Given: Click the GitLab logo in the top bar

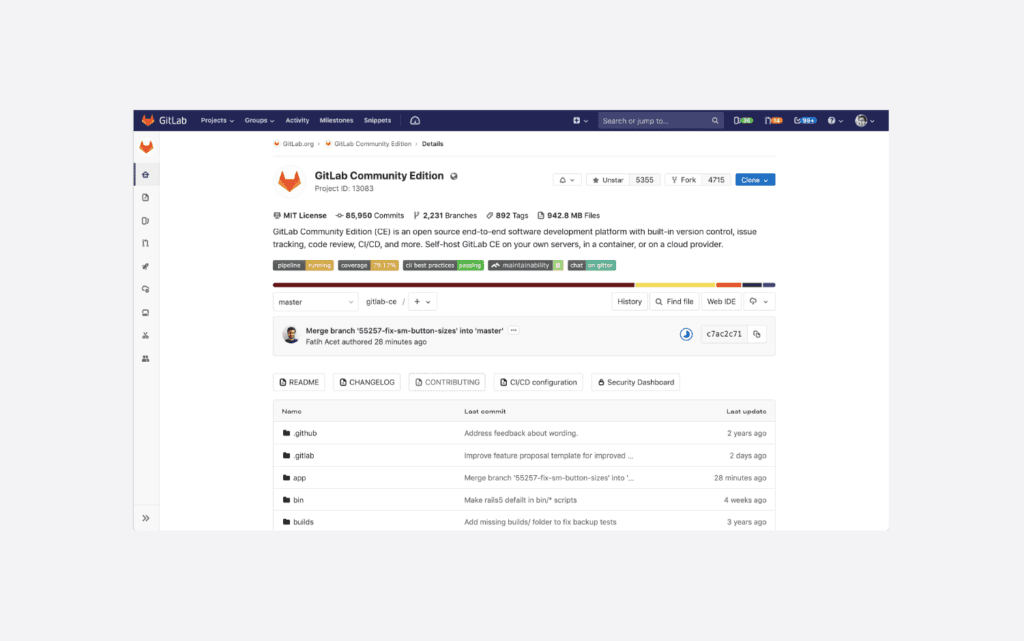Looking at the screenshot, I should click(x=164, y=121).
